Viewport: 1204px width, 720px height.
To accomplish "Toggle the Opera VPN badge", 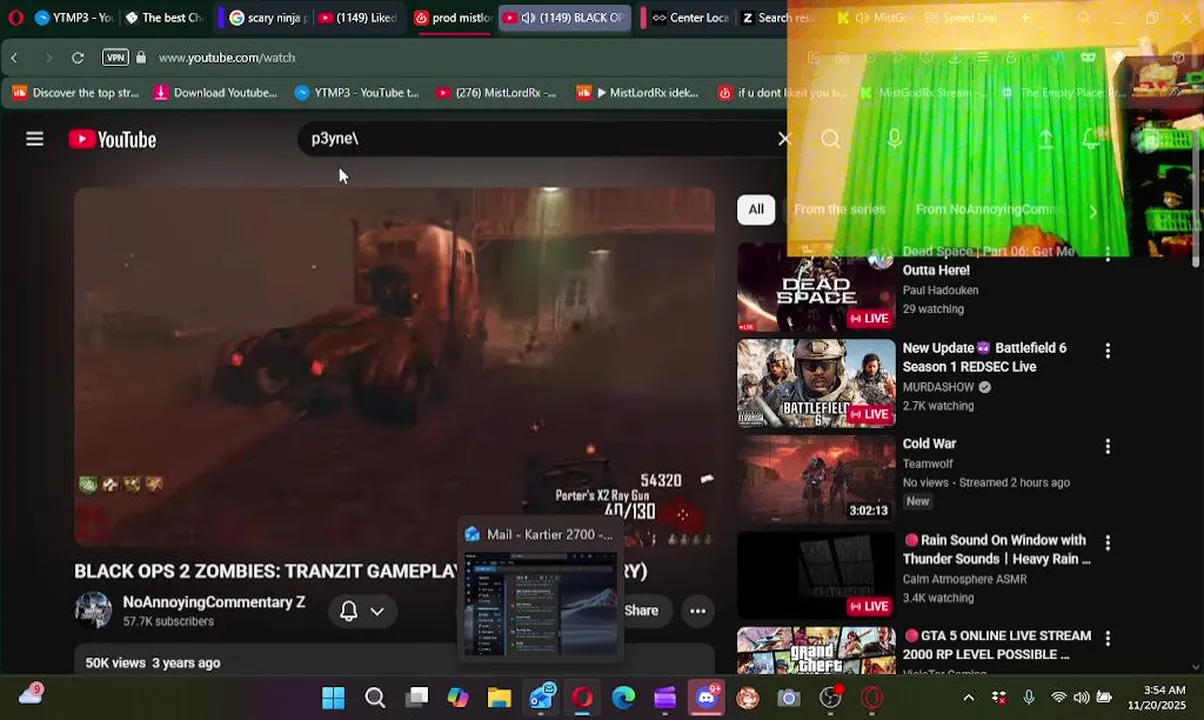I will [116, 58].
